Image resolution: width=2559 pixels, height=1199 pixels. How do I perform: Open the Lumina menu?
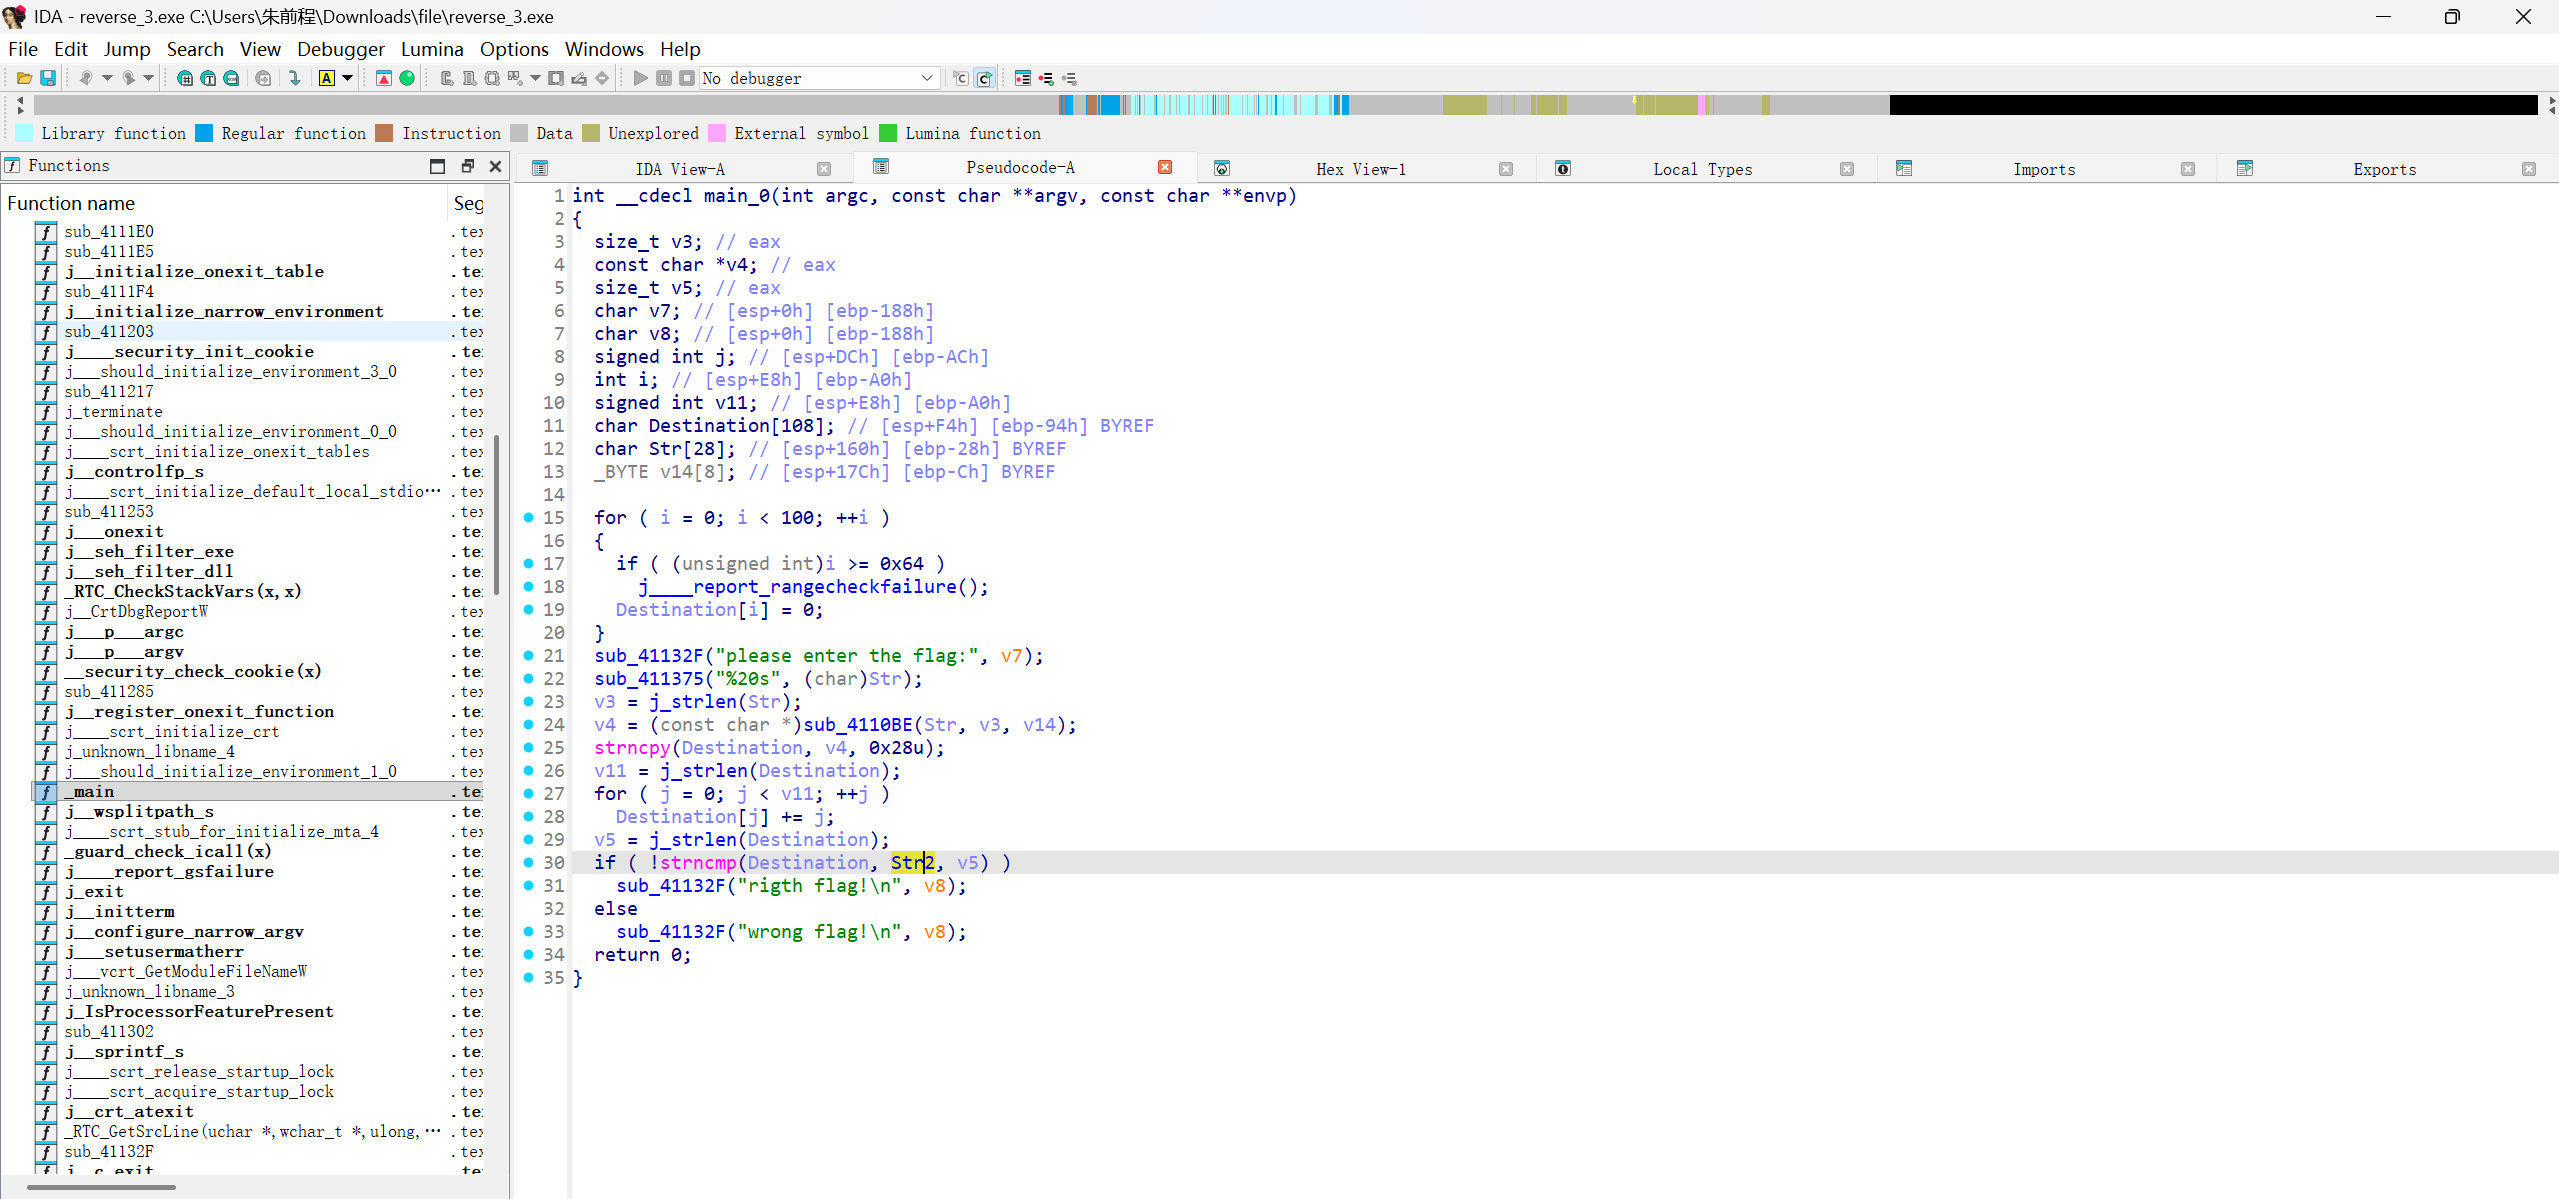click(x=431, y=49)
